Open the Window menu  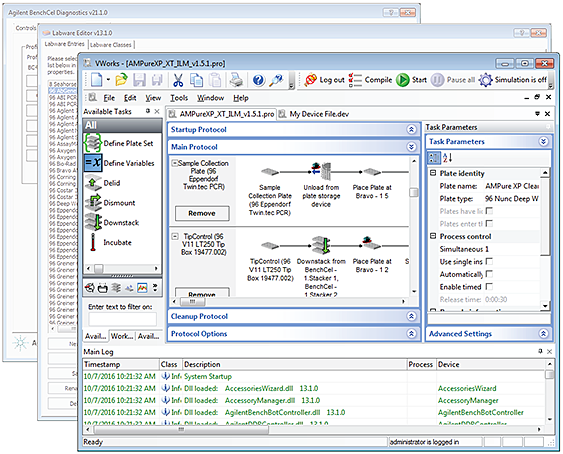210,98
